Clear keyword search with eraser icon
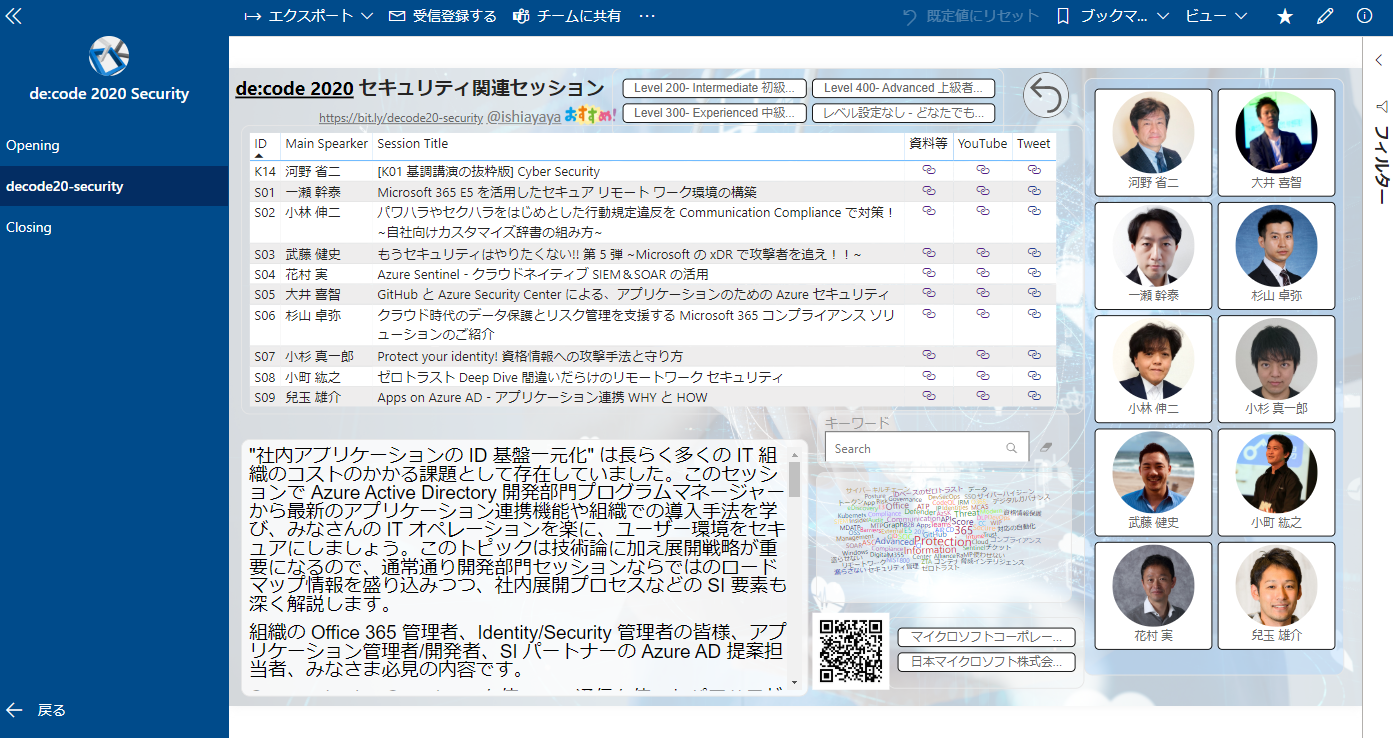 [x=1046, y=448]
